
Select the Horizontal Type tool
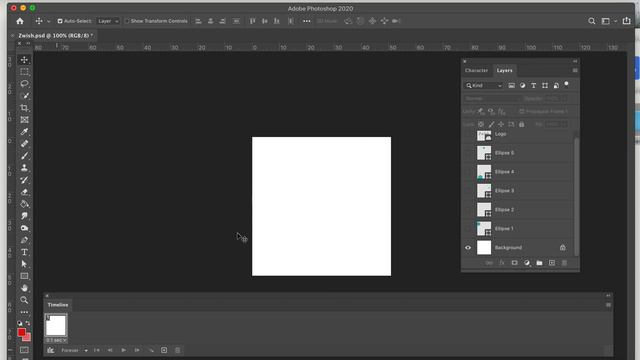(24, 252)
